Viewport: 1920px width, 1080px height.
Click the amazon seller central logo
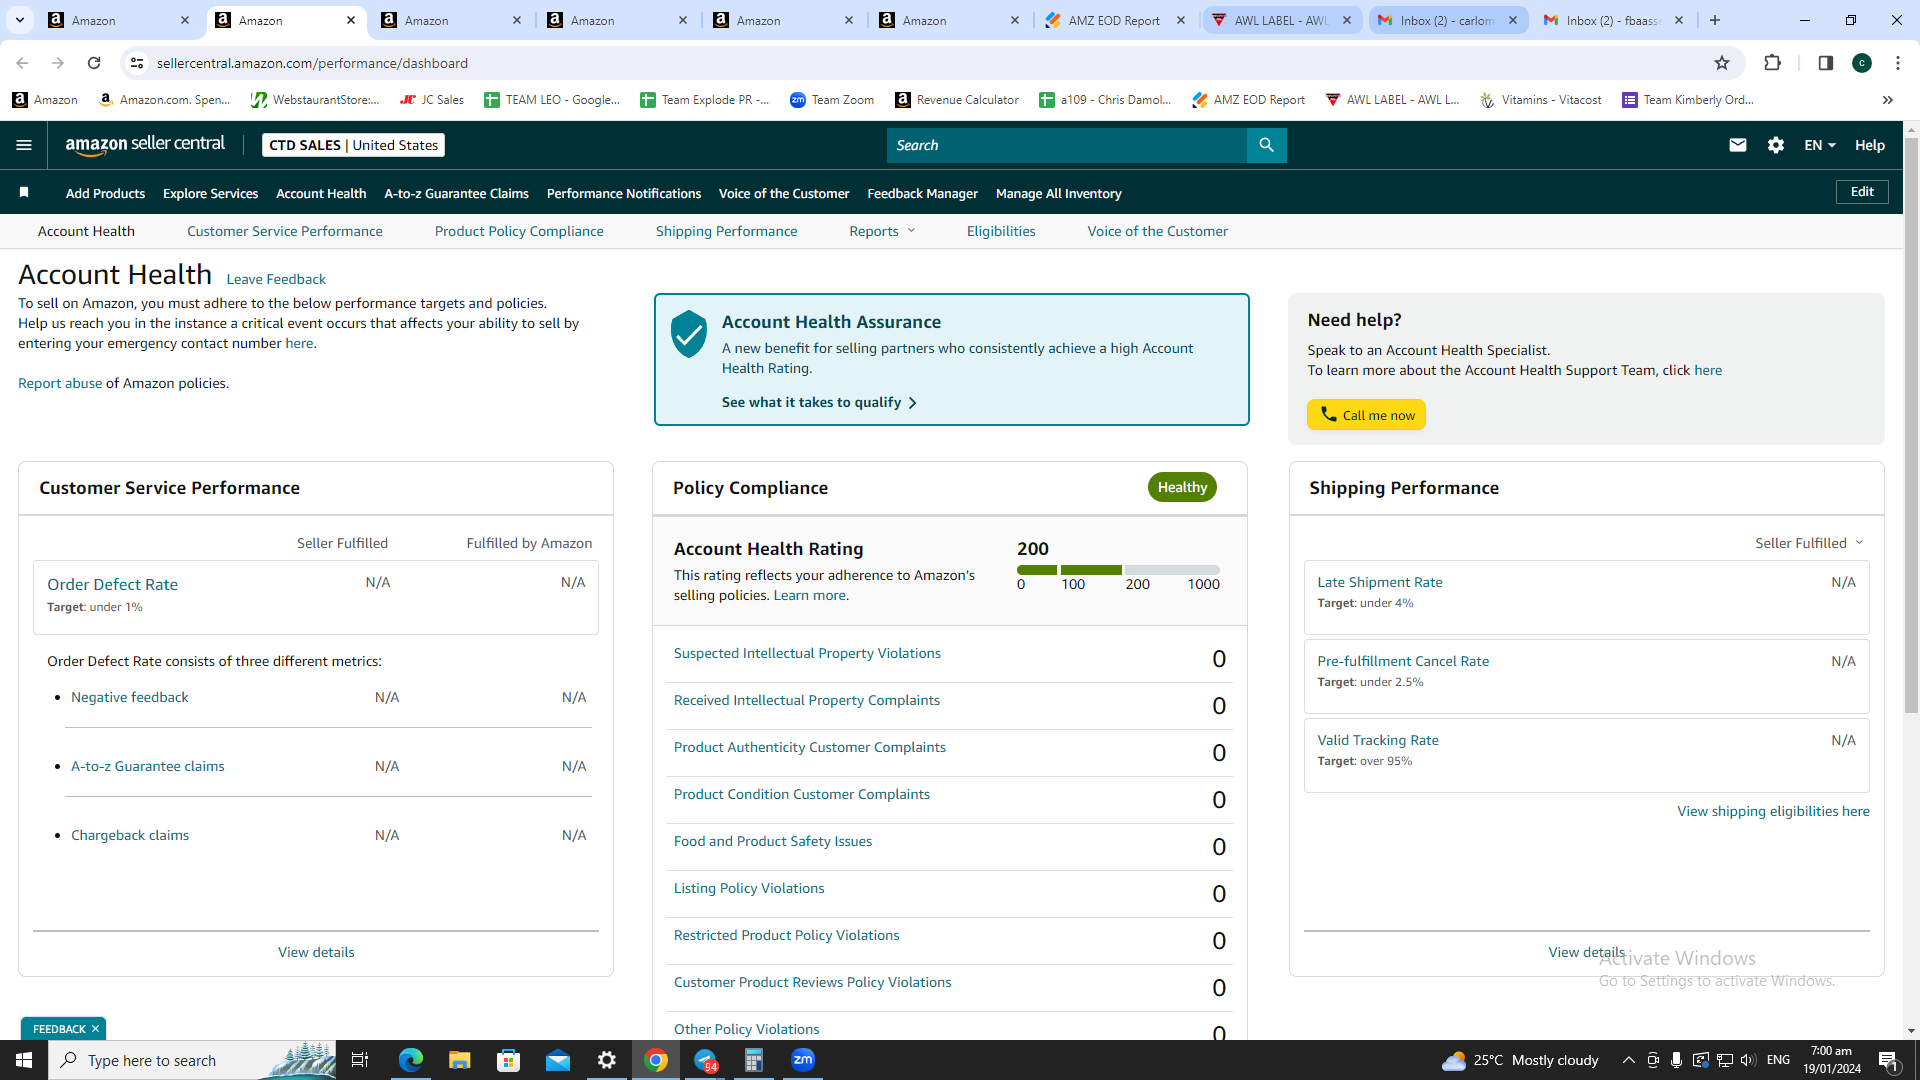click(x=145, y=145)
